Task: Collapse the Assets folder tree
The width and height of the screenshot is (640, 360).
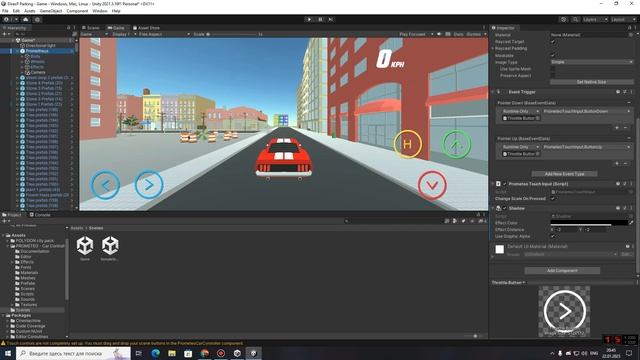Action: click(x=3, y=236)
